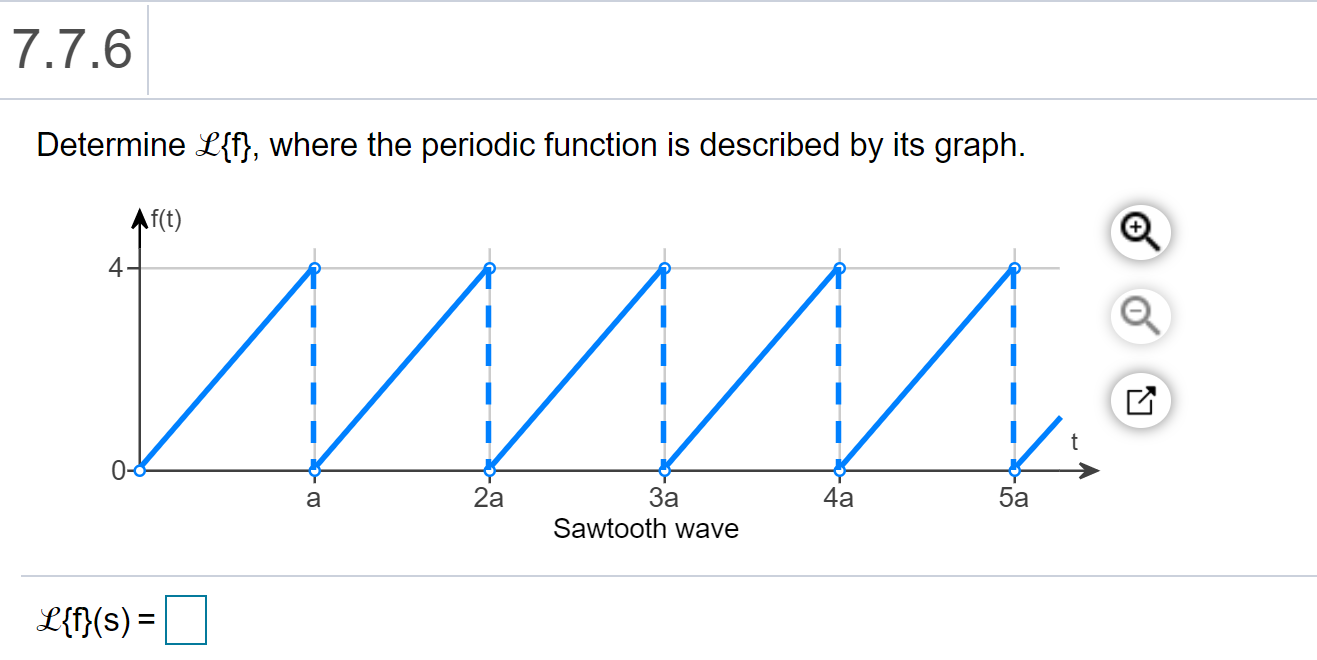Click the open circle at peak above a
Viewport: 1317px width, 660px height.
tap(314, 266)
